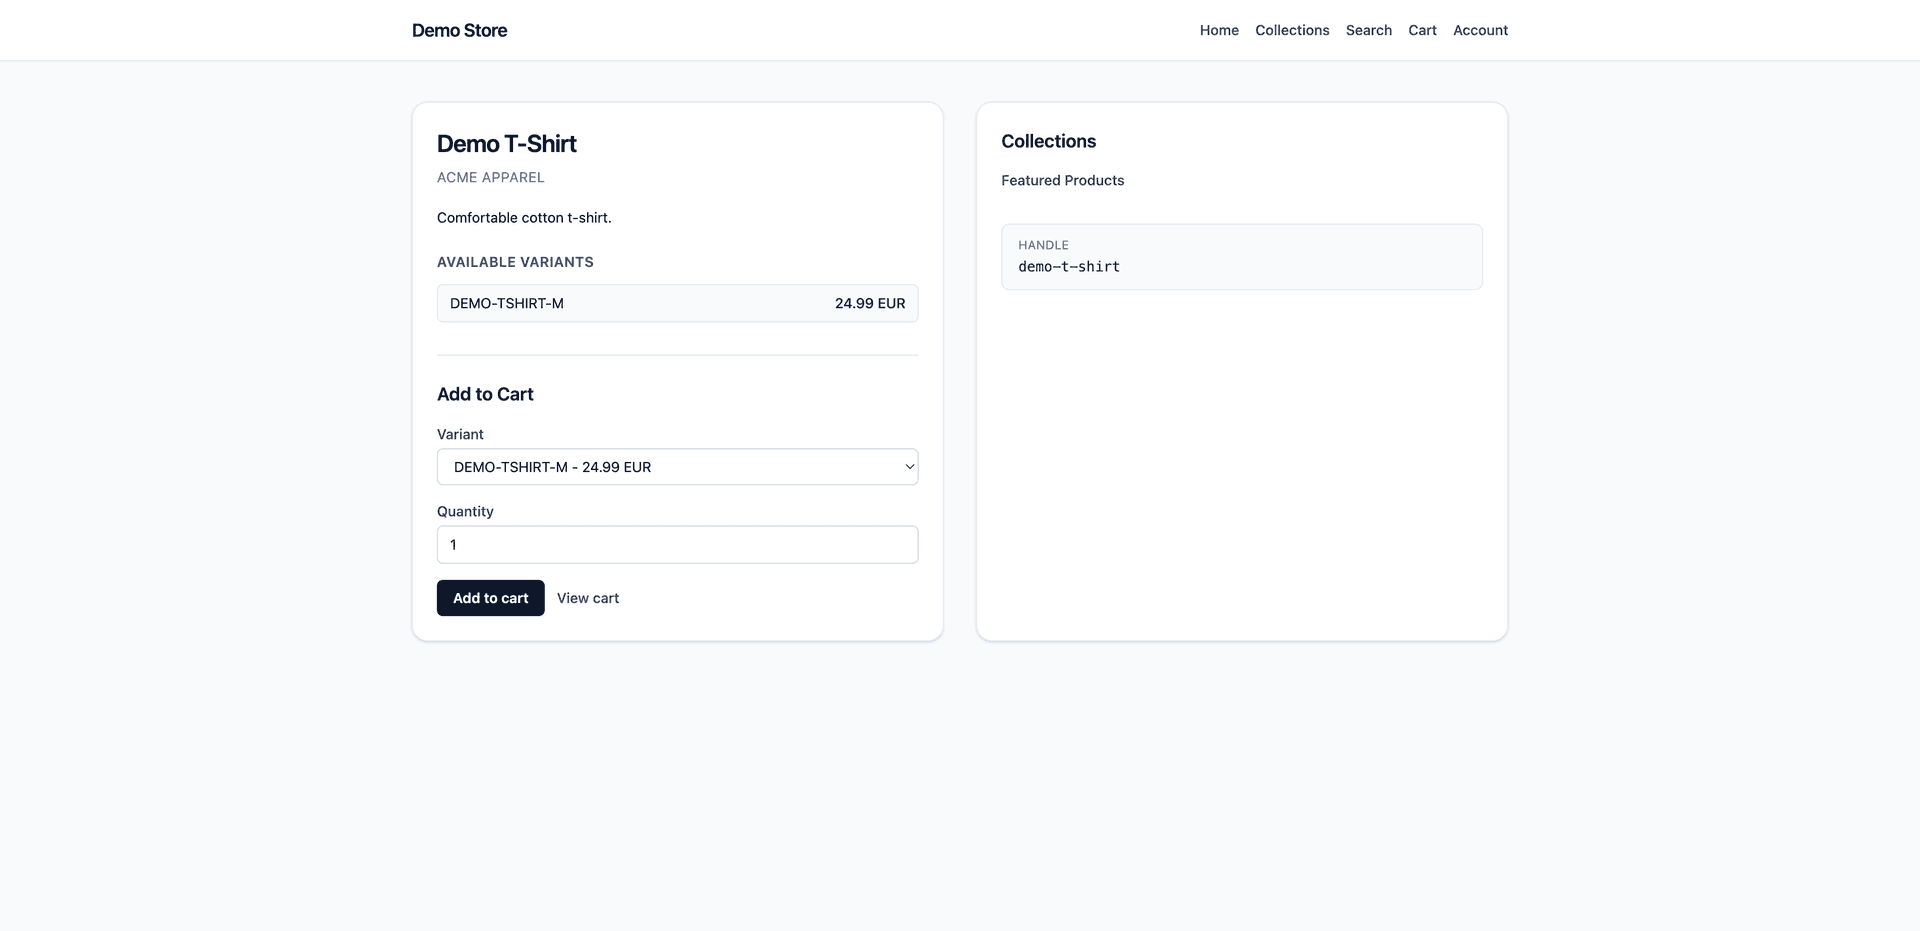Click the ACME APPAREL vendor label
This screenshot has height=931, width=1920.
pos(490,177)
